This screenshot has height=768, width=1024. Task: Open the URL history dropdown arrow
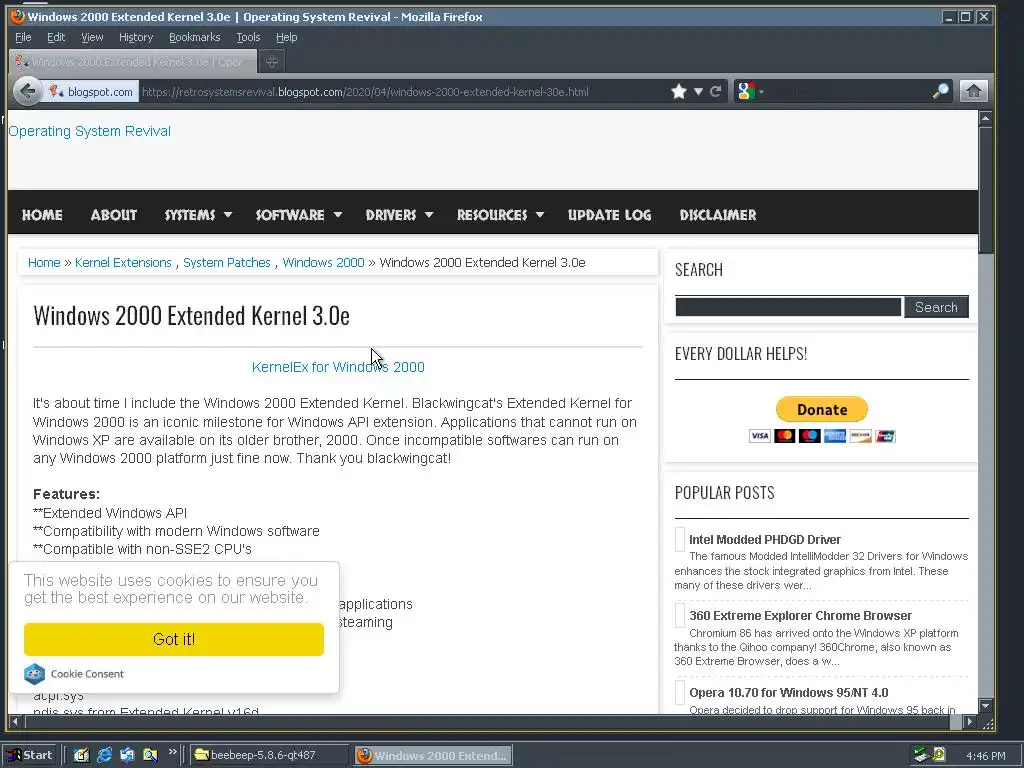pos(698,91)
